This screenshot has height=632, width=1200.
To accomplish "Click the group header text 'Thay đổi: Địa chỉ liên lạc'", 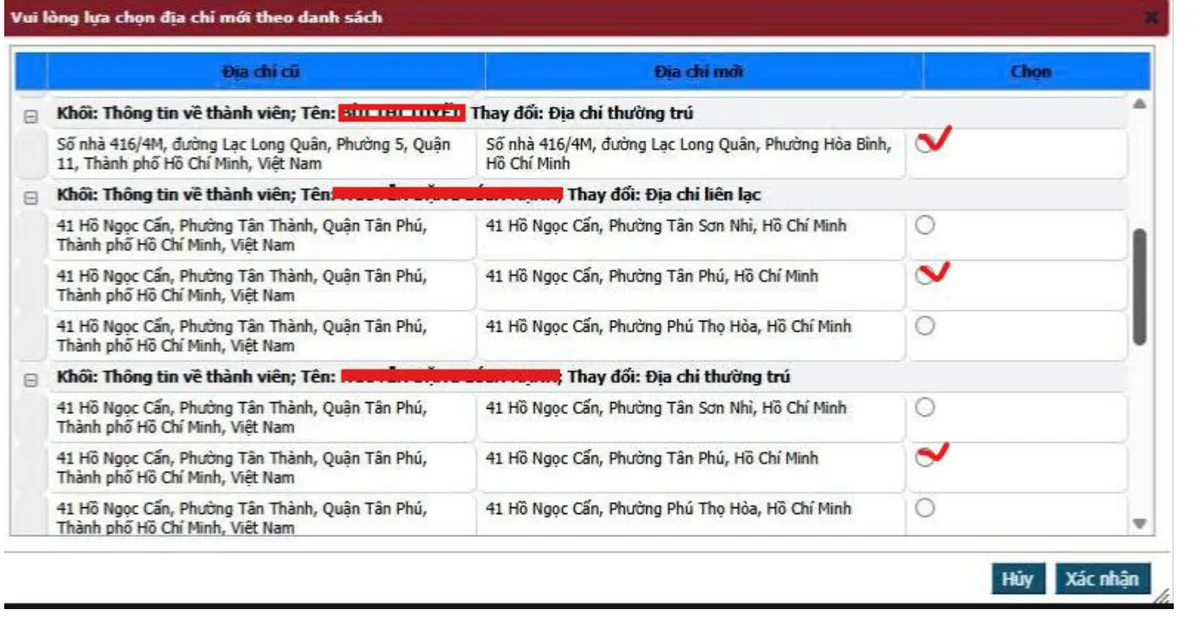I will coord(664,194).
